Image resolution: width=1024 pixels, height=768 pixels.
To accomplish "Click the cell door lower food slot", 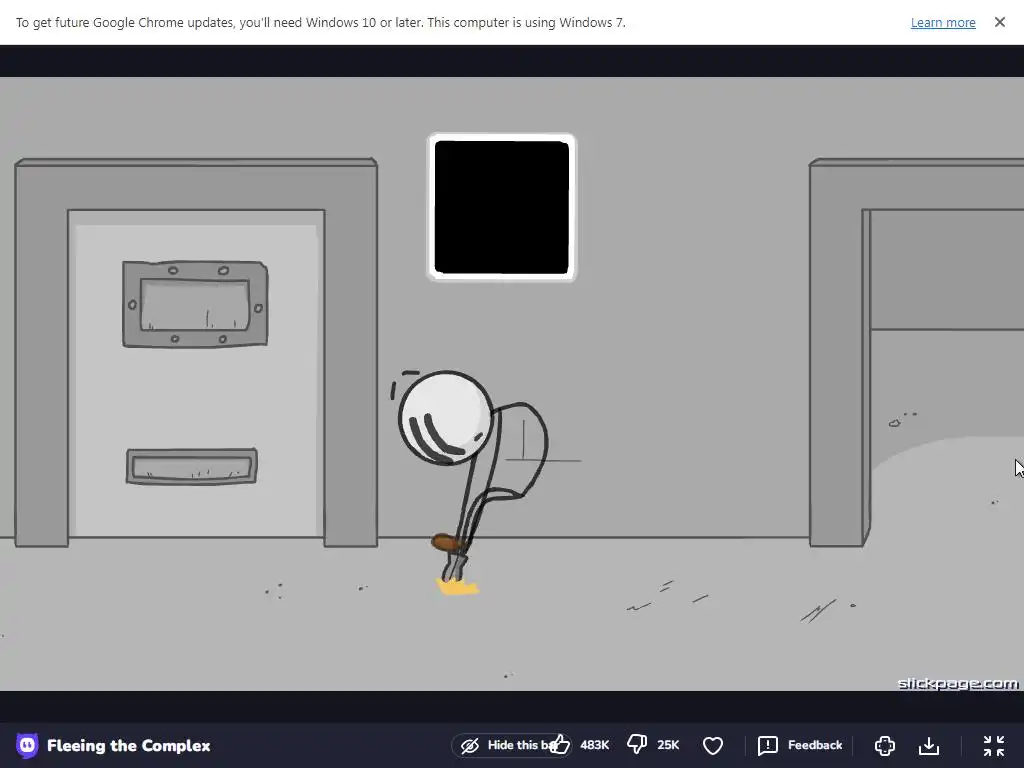I will pyautogui.click(x=192, y=466).
